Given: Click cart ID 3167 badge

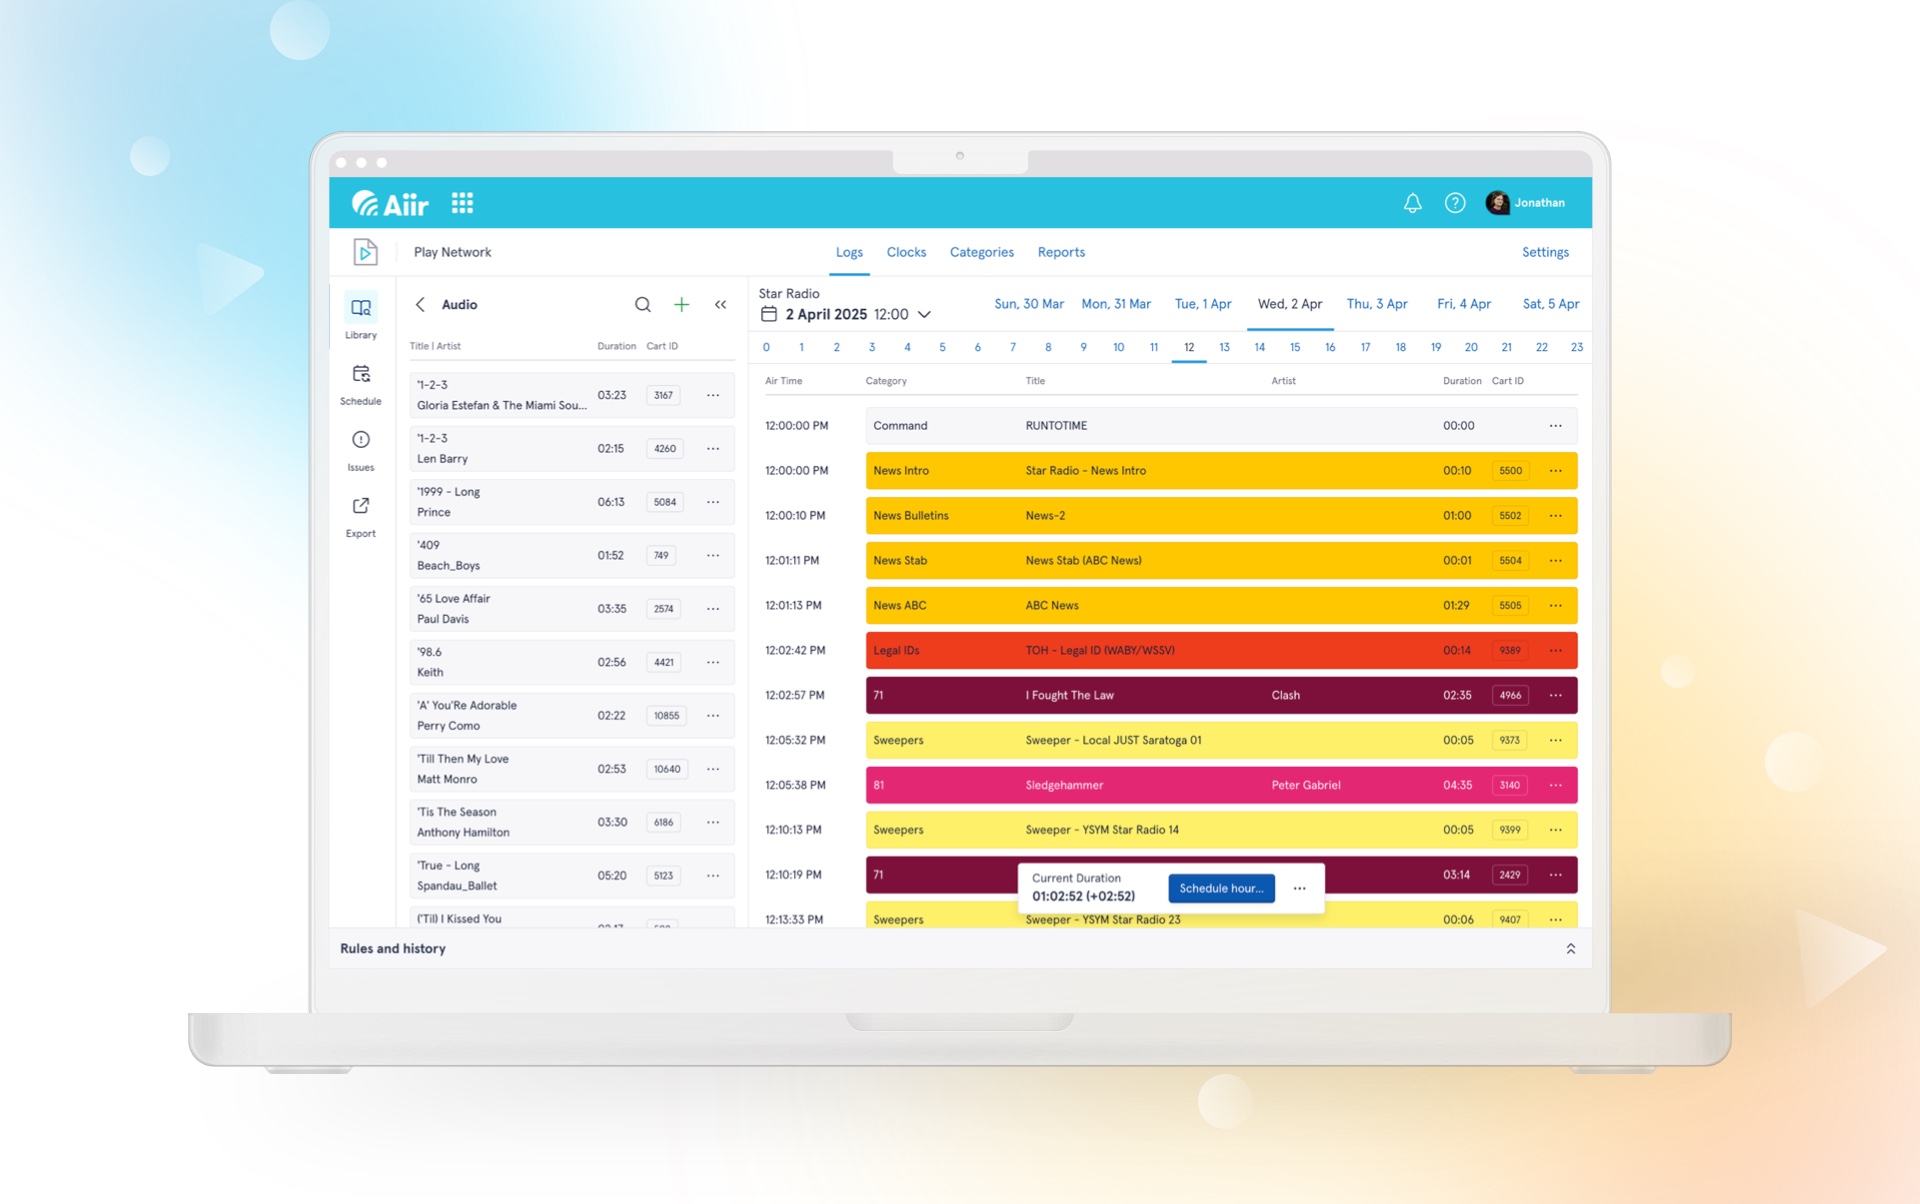Looking at the screenshot, I should tap(663, 395).
